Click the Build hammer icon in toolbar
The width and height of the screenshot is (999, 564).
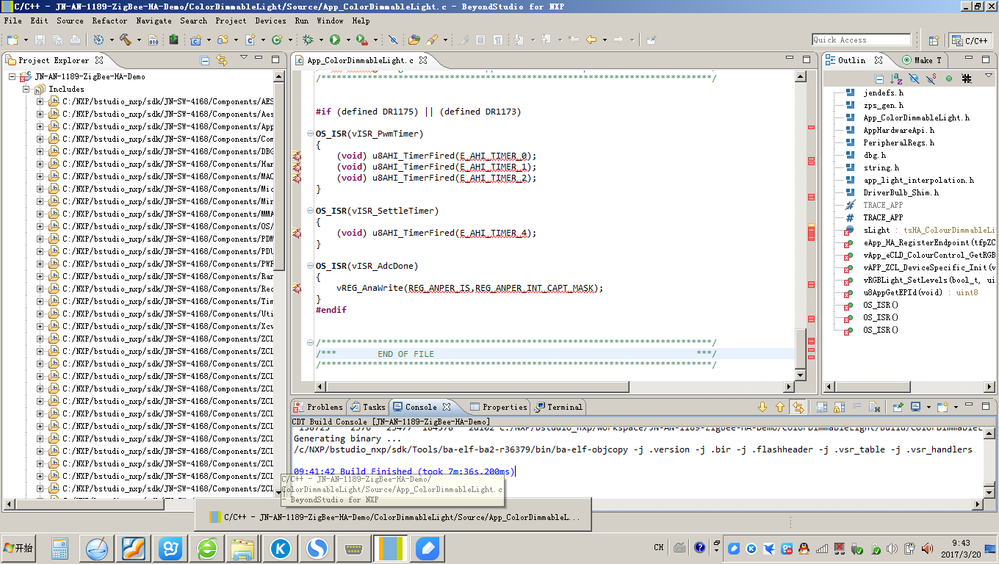(x=126, y=40)
